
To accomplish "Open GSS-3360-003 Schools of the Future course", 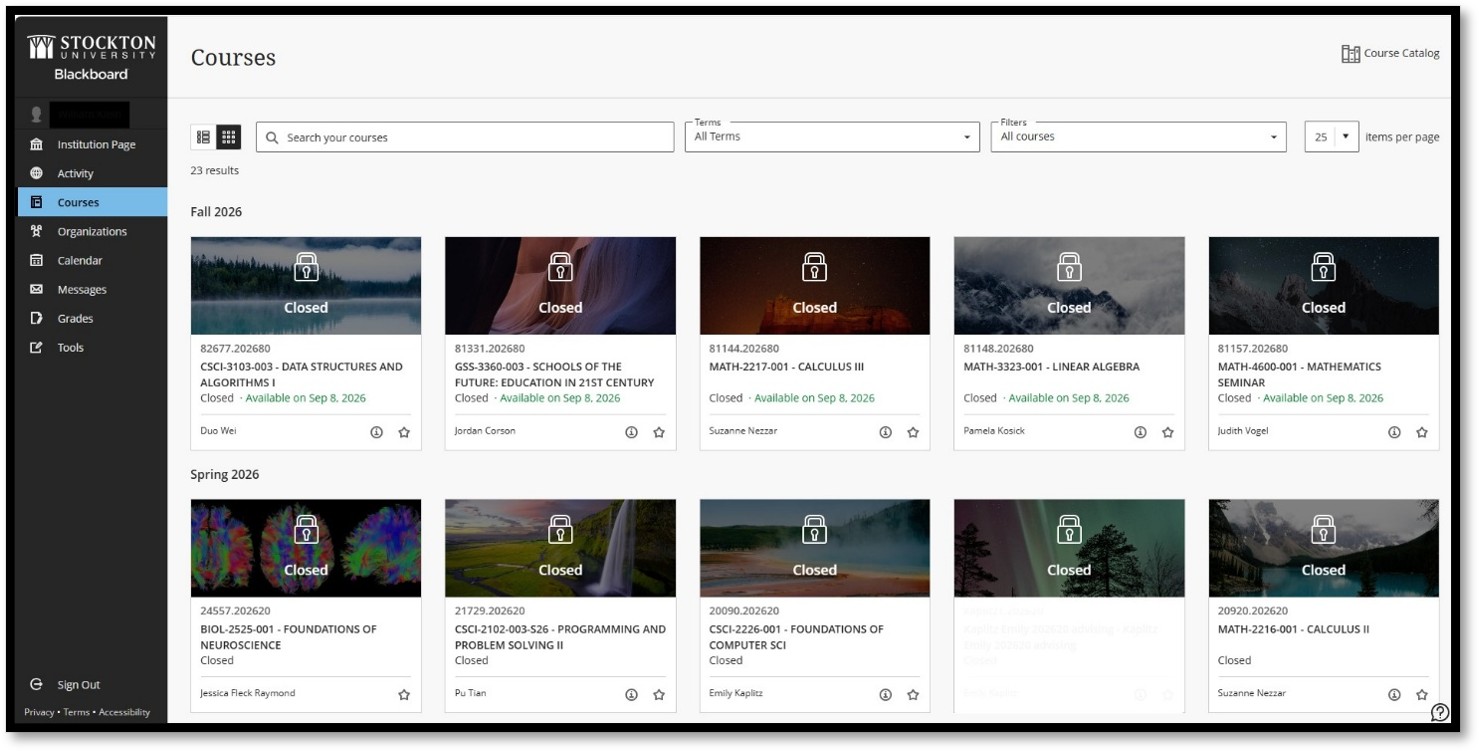I will (x=555, y=375).
